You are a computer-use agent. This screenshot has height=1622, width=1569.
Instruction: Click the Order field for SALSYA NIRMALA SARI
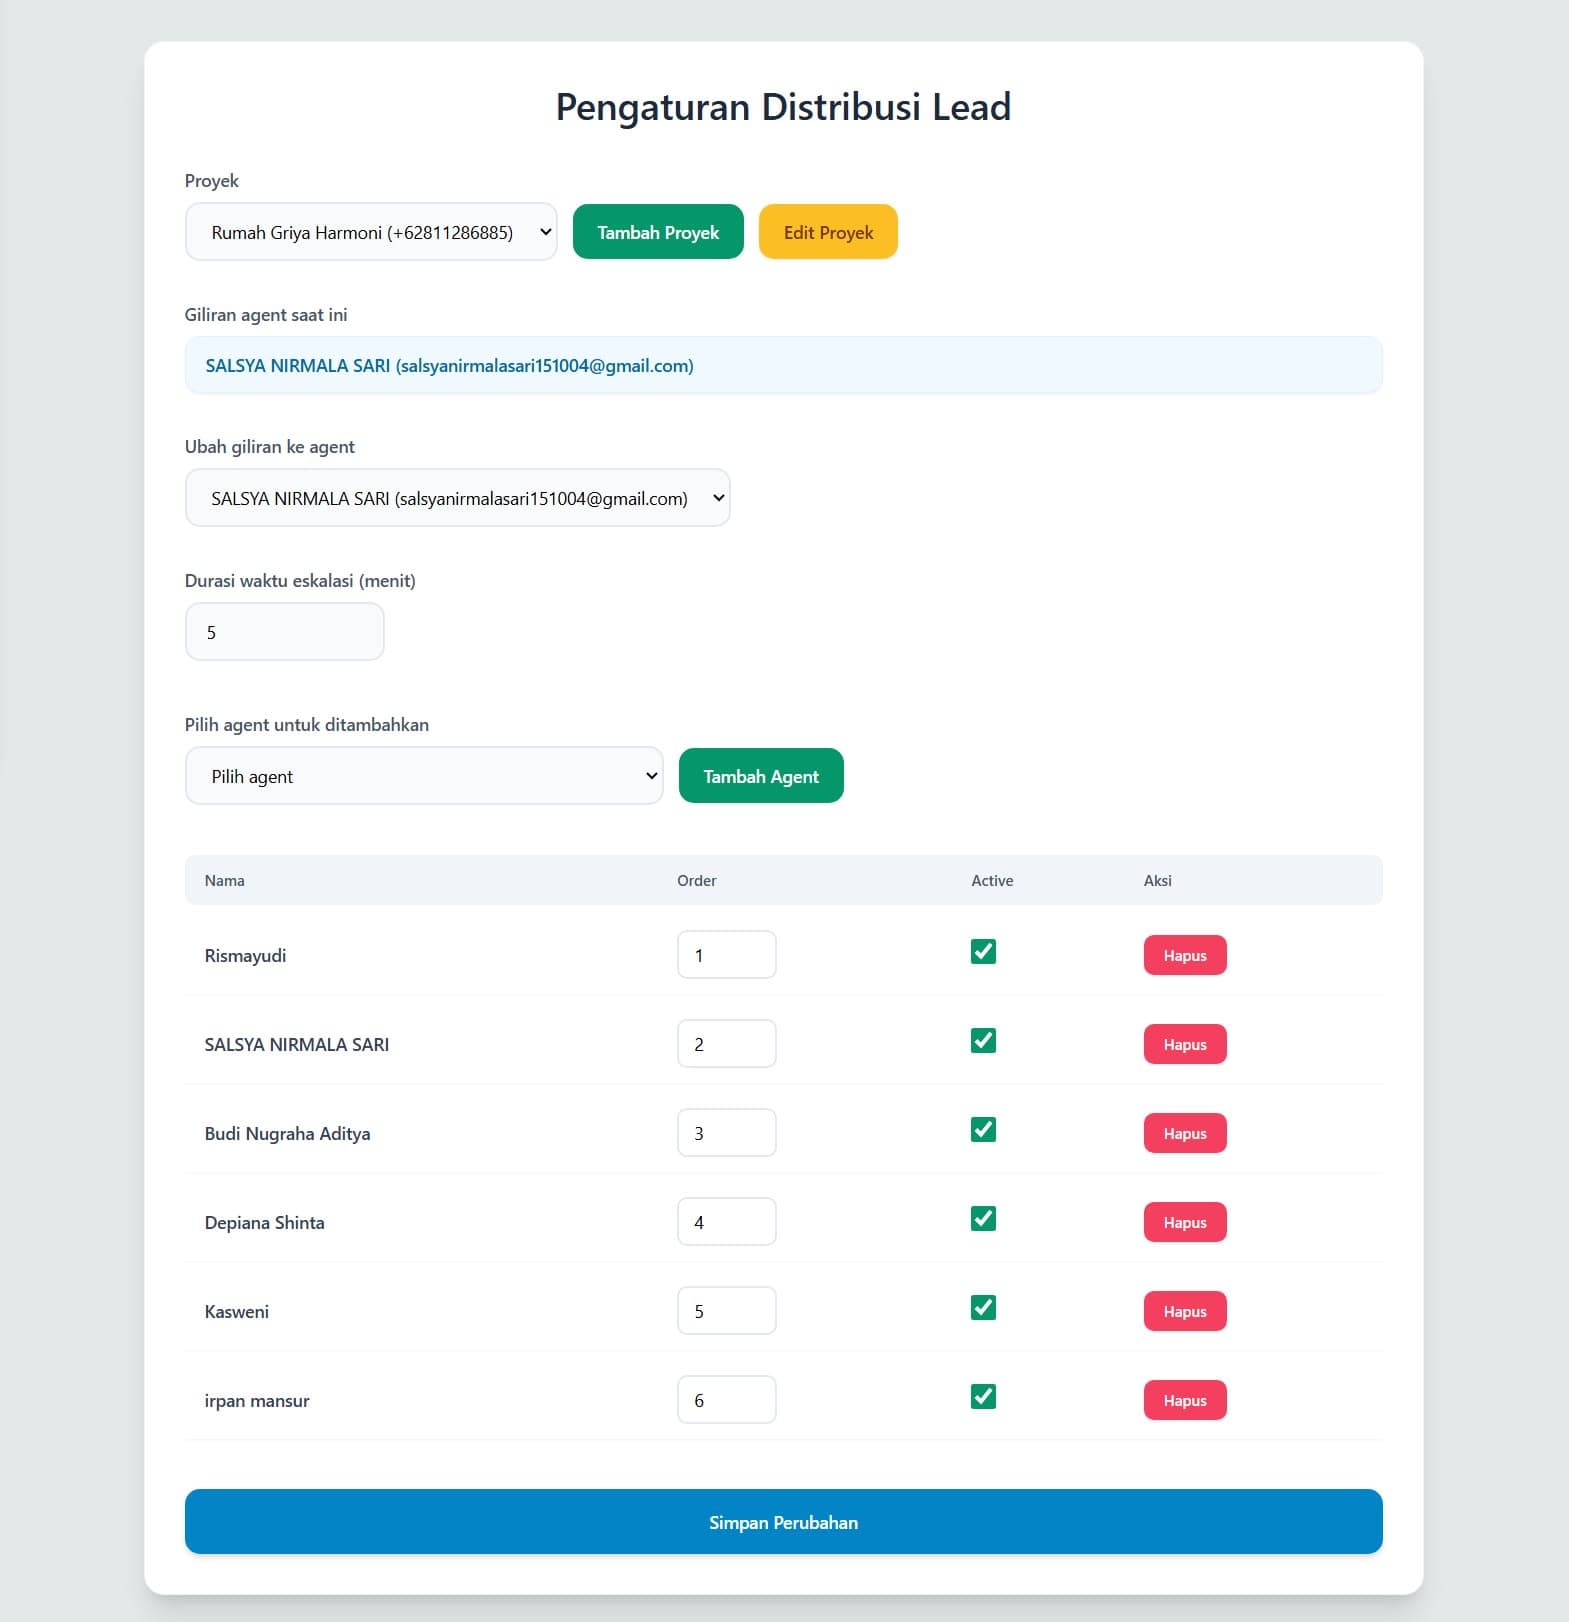point(727,1044)
